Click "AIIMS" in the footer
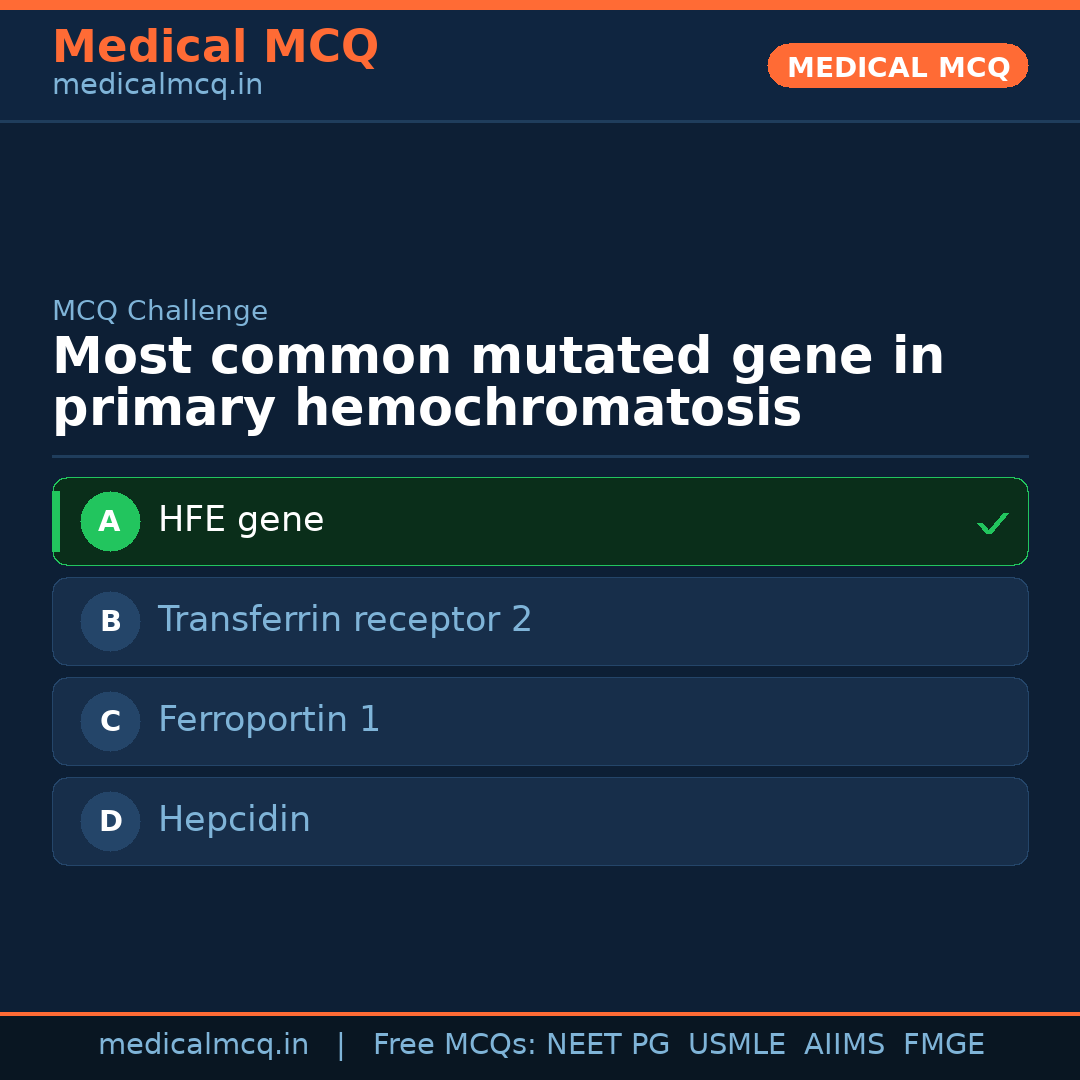This screenshot has width=1080, height=1080. pos(844,1045)
